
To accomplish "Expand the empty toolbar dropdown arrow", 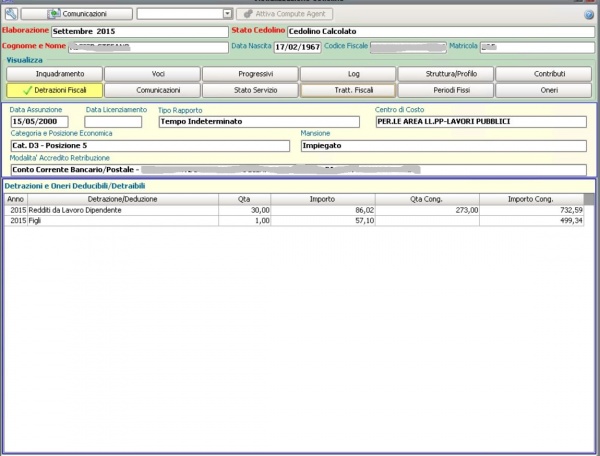I will click(x=227, y=14).
